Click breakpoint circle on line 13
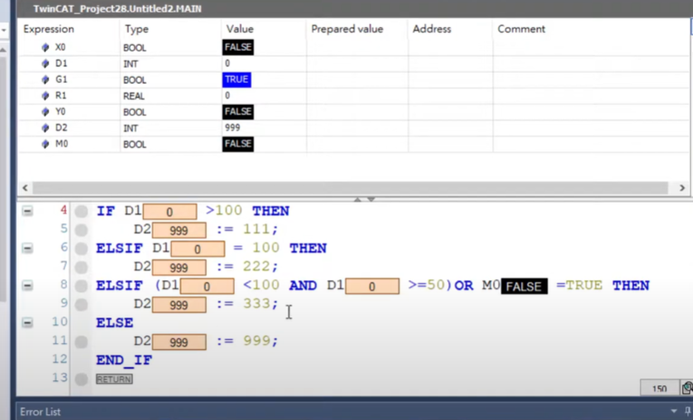The width and height of the screenshot is (693, 420). click(x=82, y=378)
